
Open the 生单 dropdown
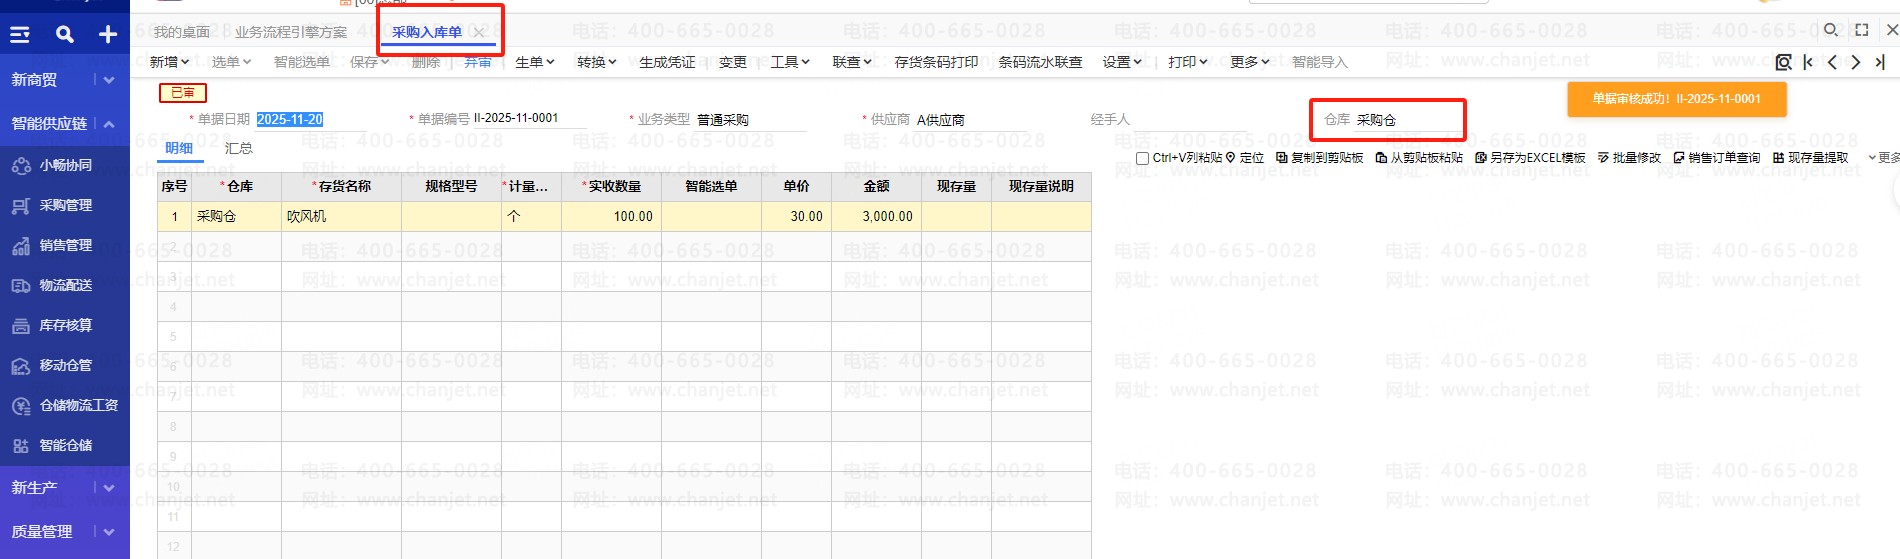point(535,62)
